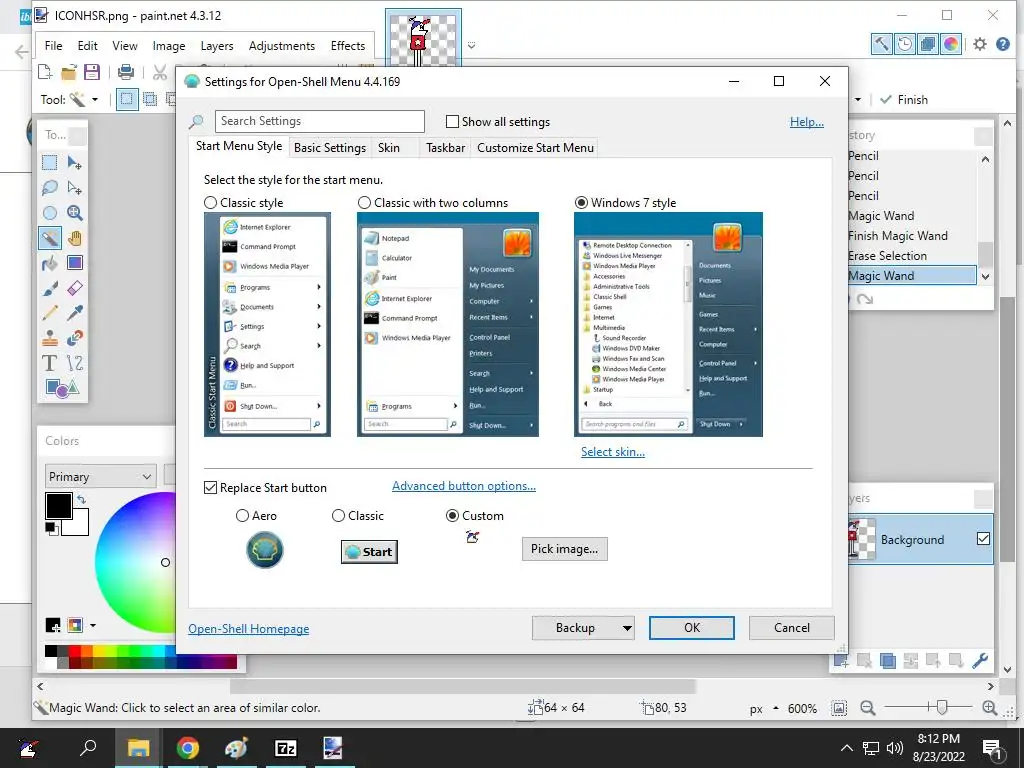Image resolution: width=1024 pixels, height=768 pixels.
Task: Select the Custom start button radio
Action: point(452,515)
